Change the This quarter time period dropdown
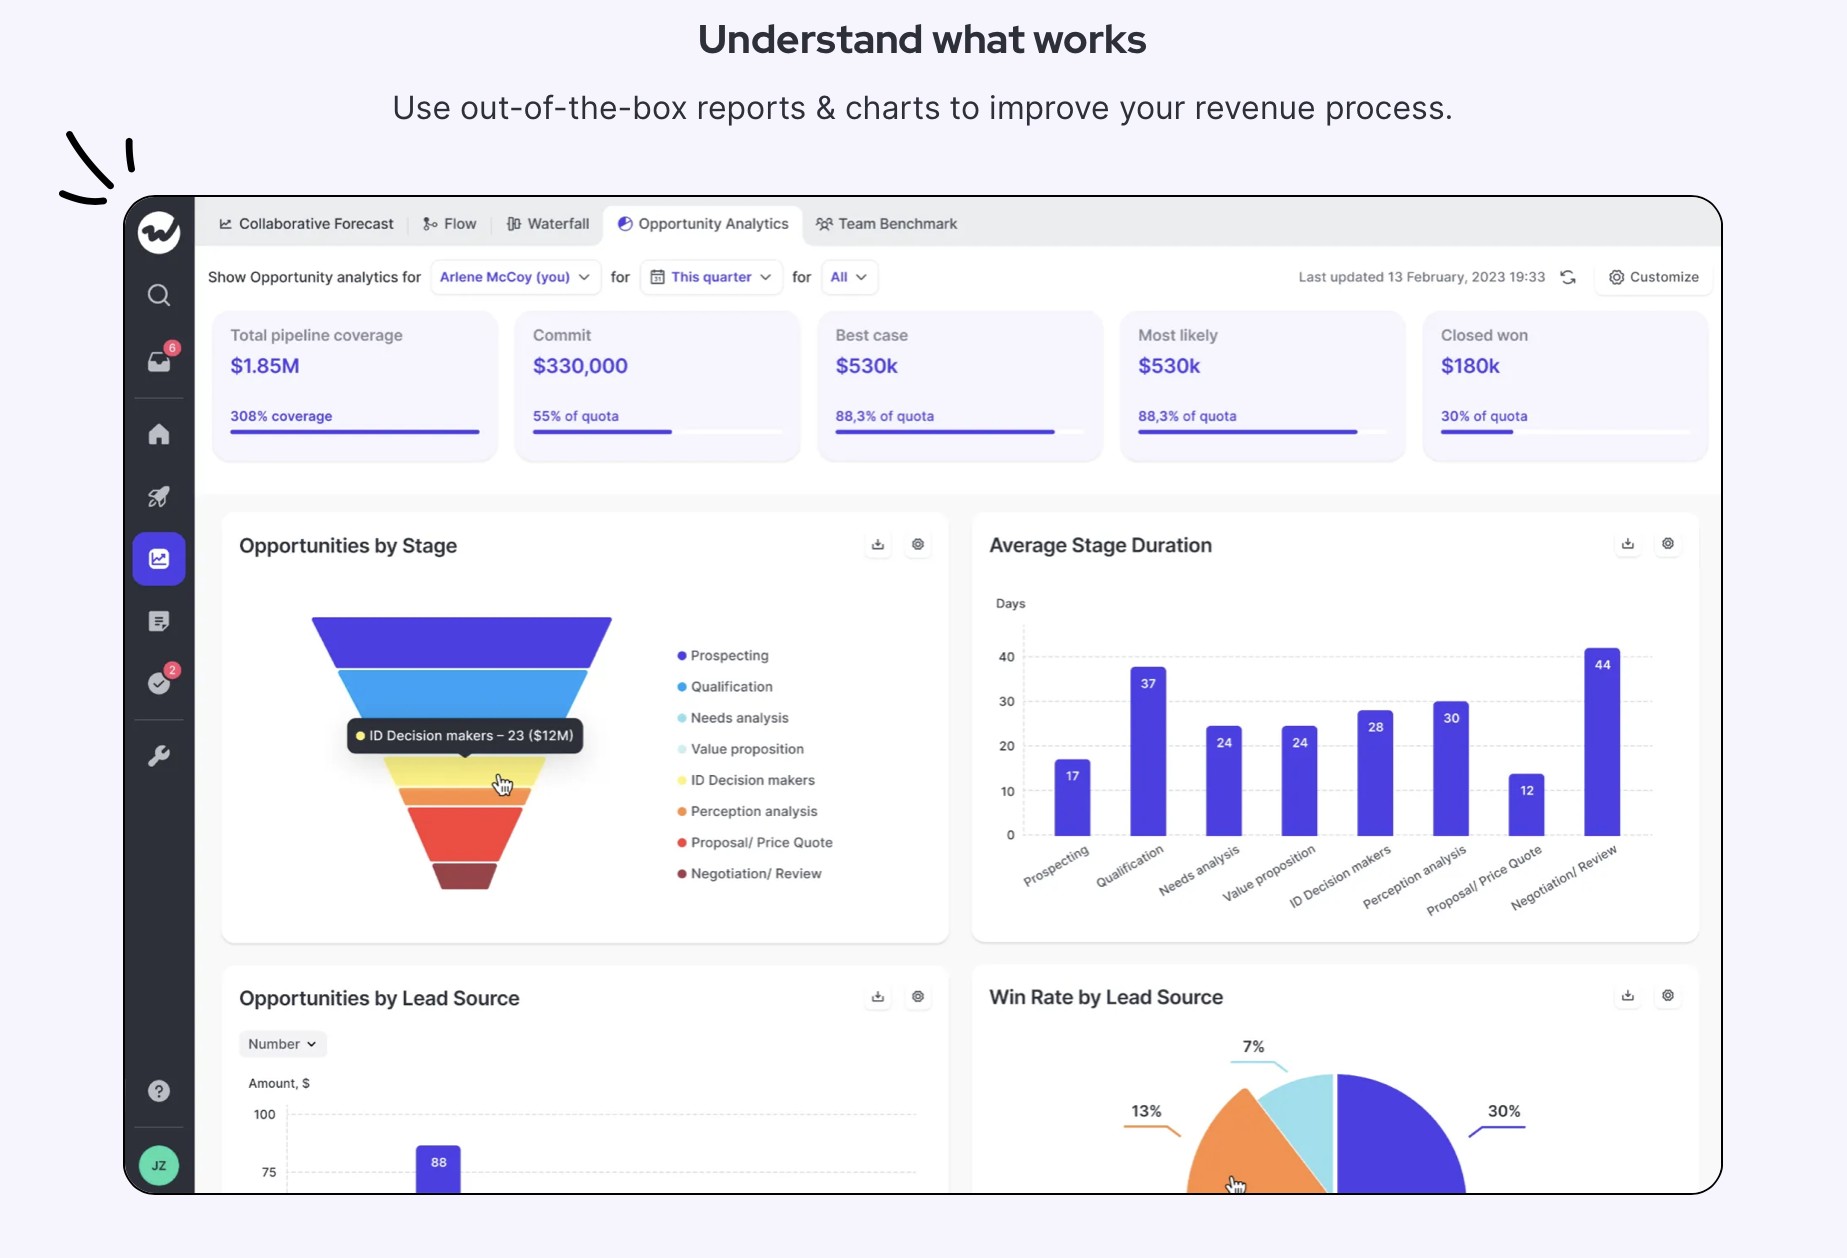This screenshot has width=1847, height=1258. coord(710,277)
